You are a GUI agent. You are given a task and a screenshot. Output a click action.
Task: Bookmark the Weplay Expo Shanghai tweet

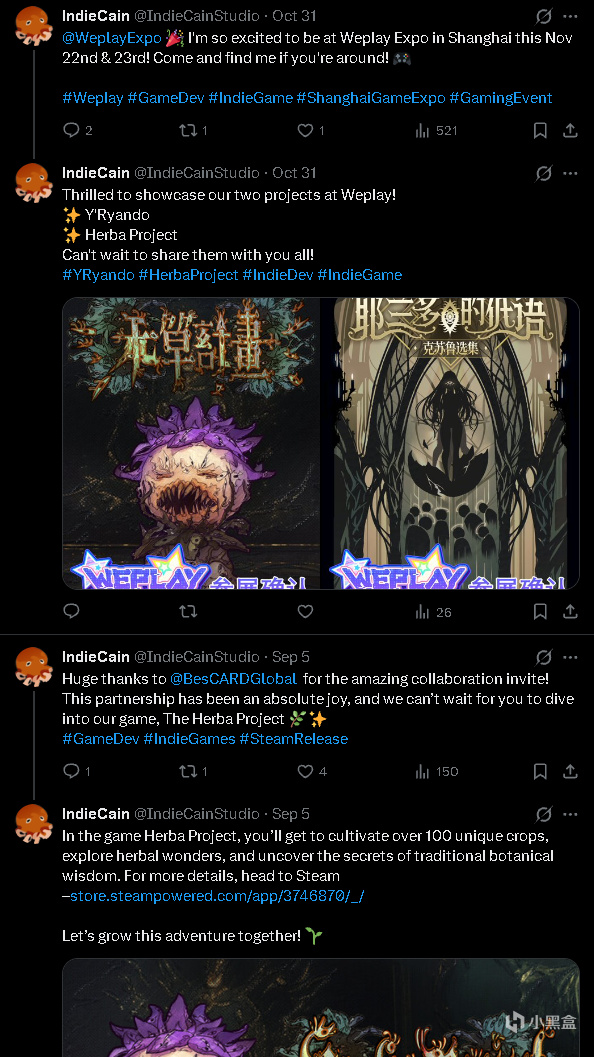540,130
